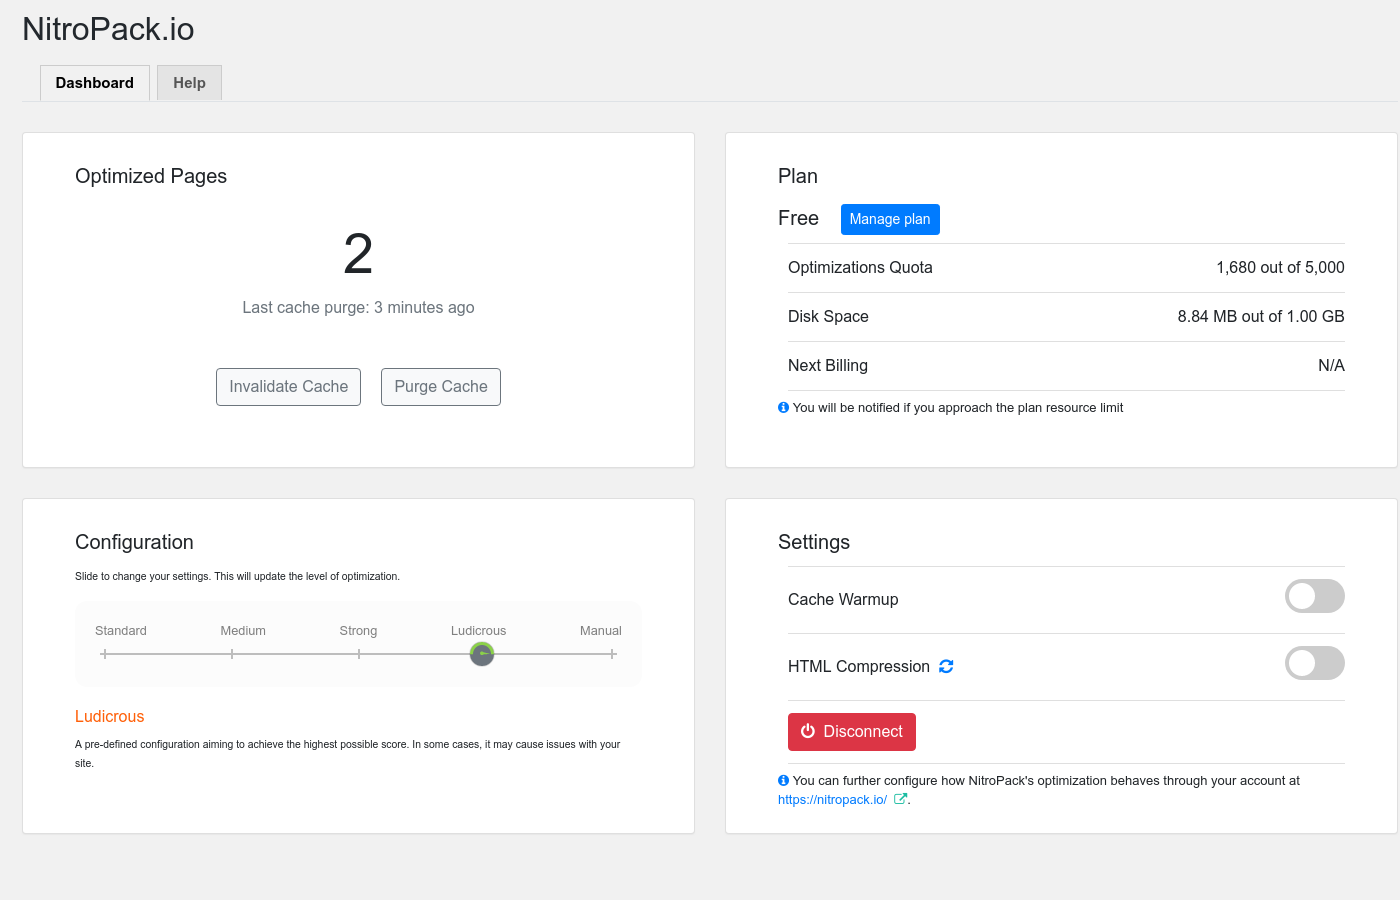This screenshot has width=1400, height=900.
Task: Click the info icon beside NitroPack account notice
Action: [783, 780]
